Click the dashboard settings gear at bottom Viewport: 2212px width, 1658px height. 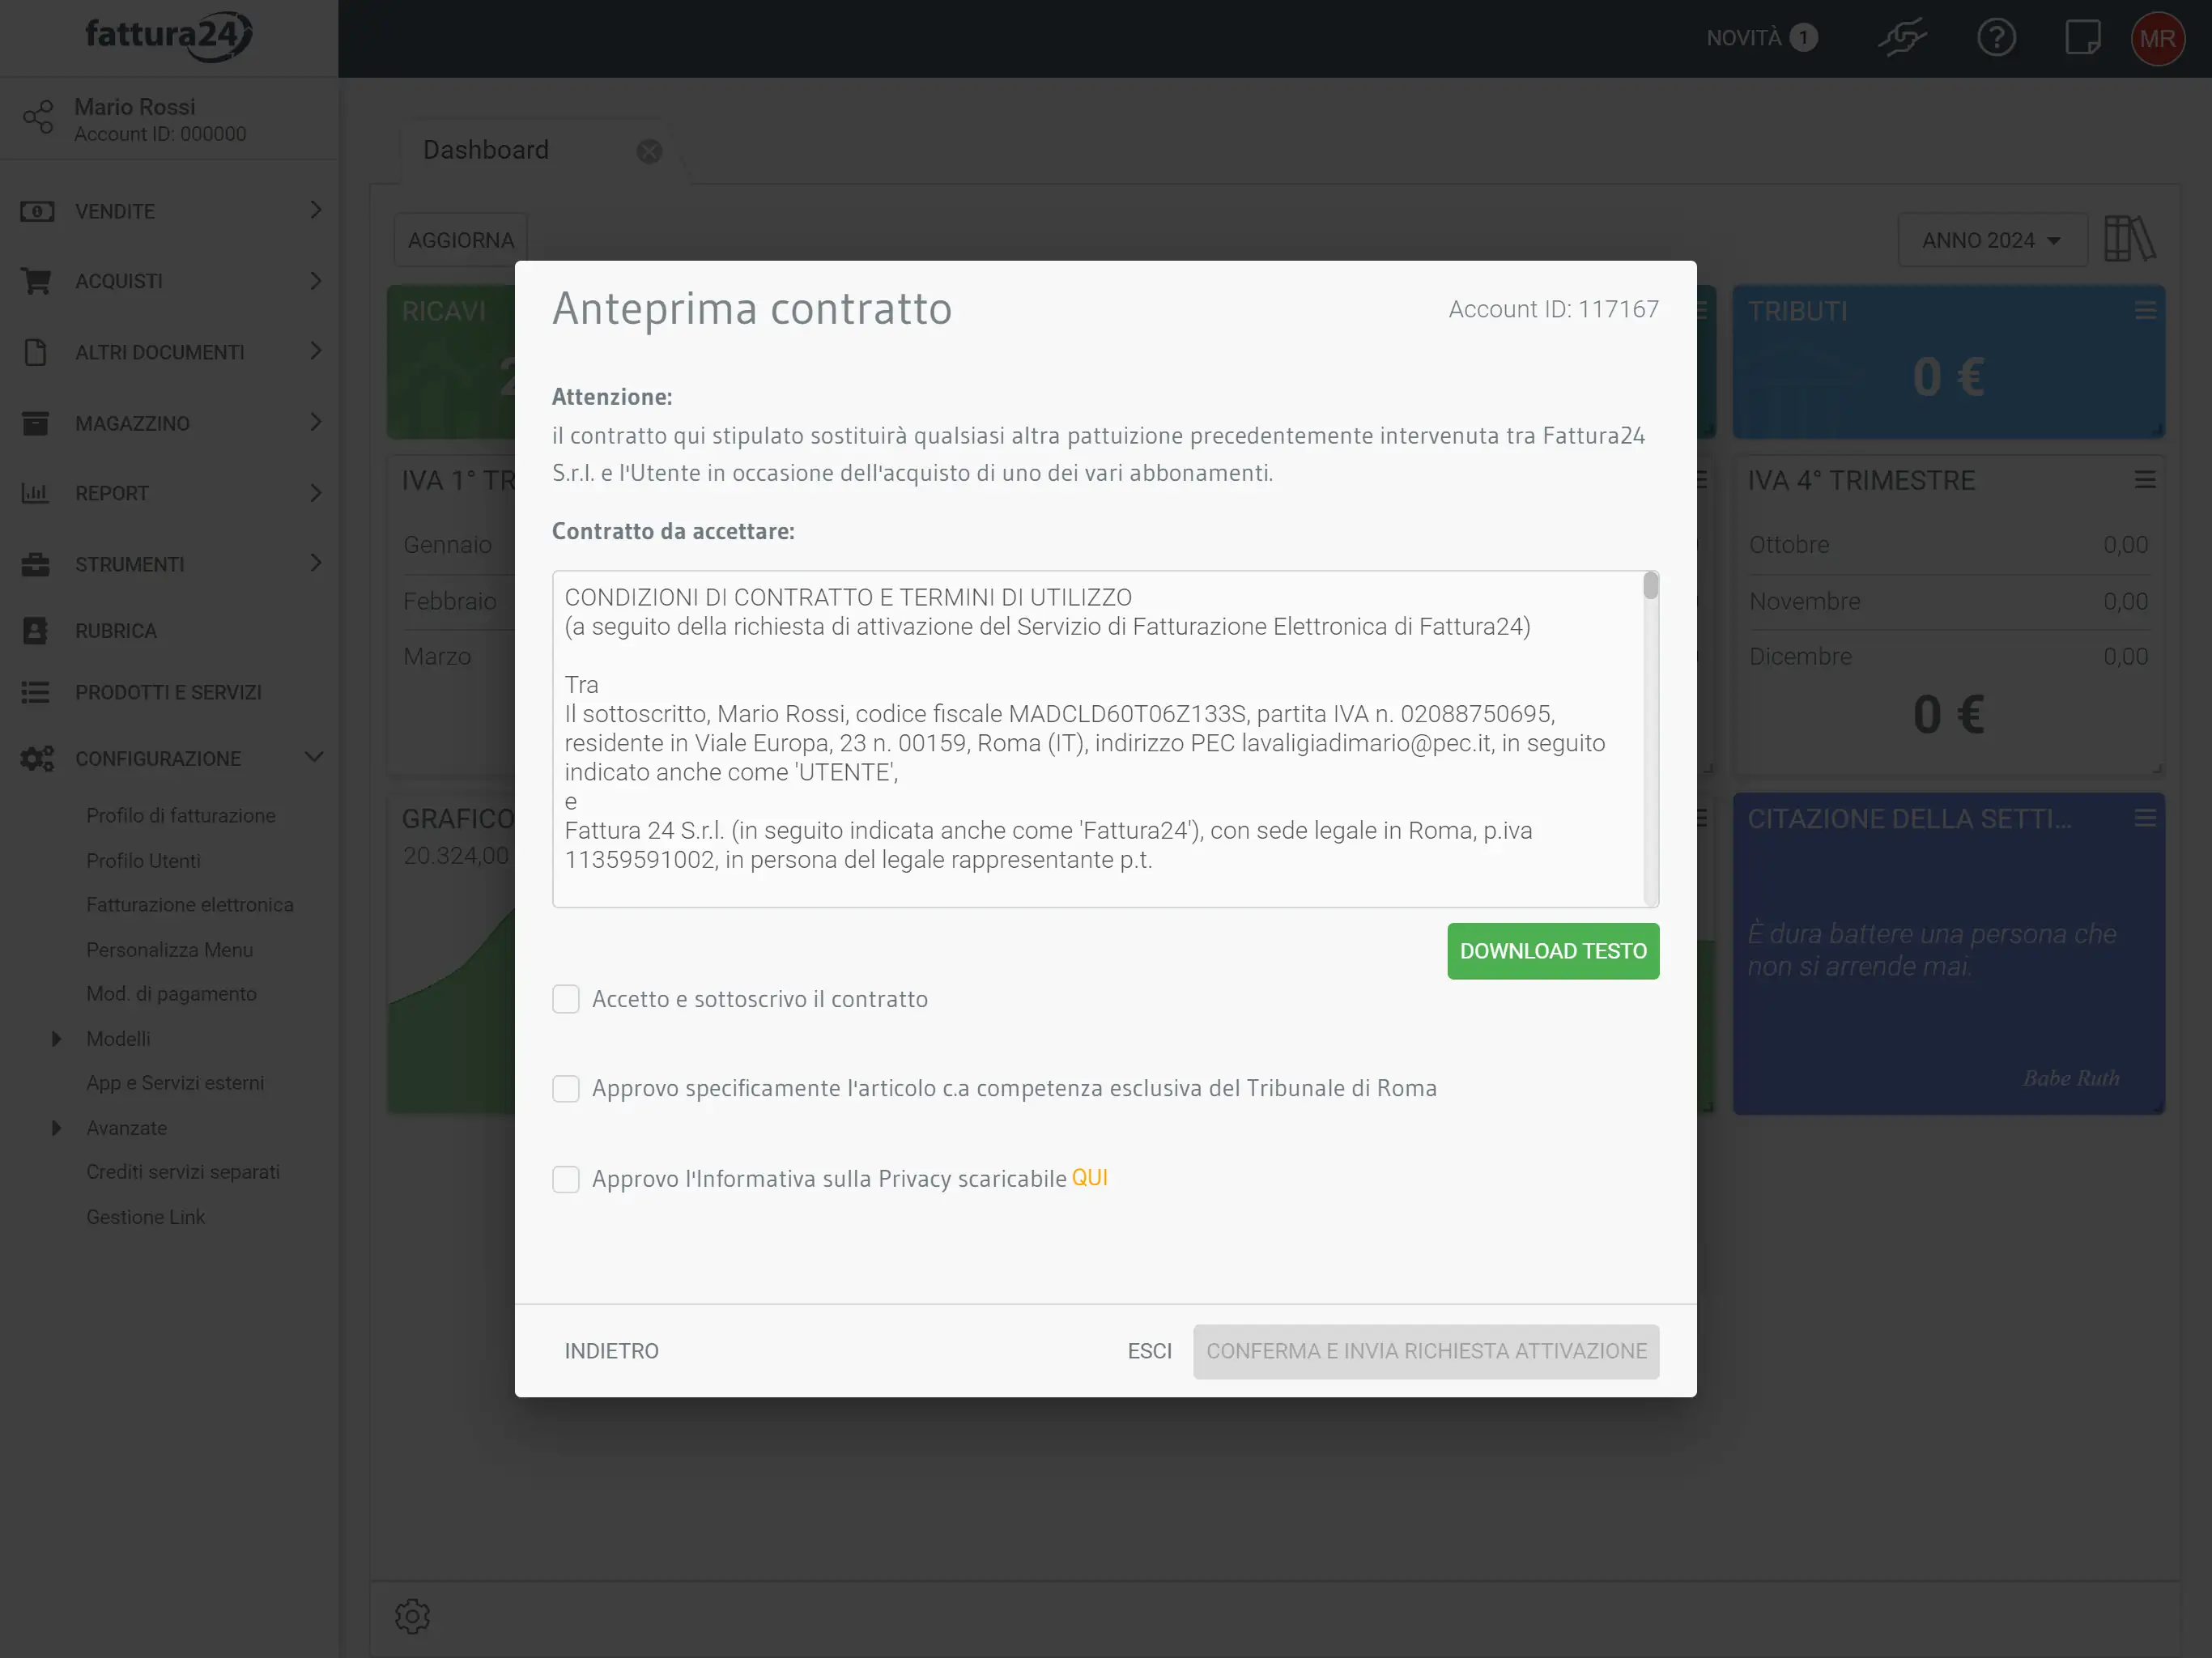[412, 1616]
